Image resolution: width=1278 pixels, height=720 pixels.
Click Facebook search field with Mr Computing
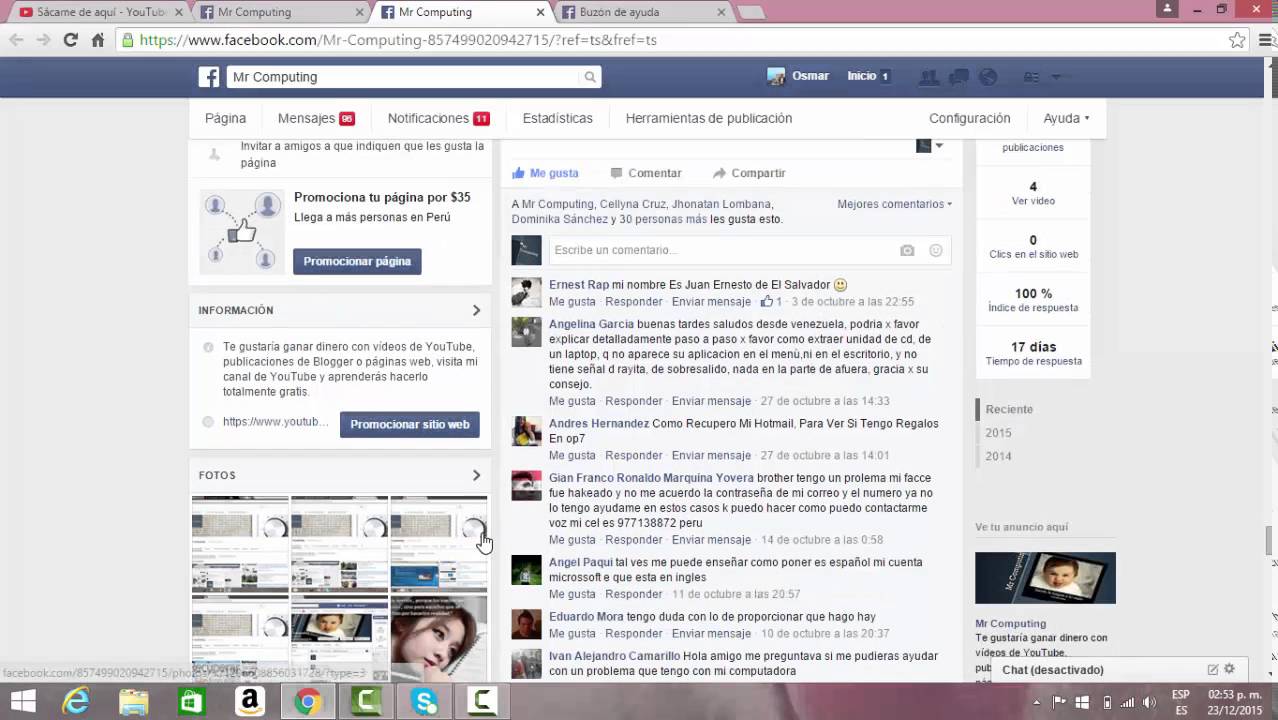tap(404, 77)
